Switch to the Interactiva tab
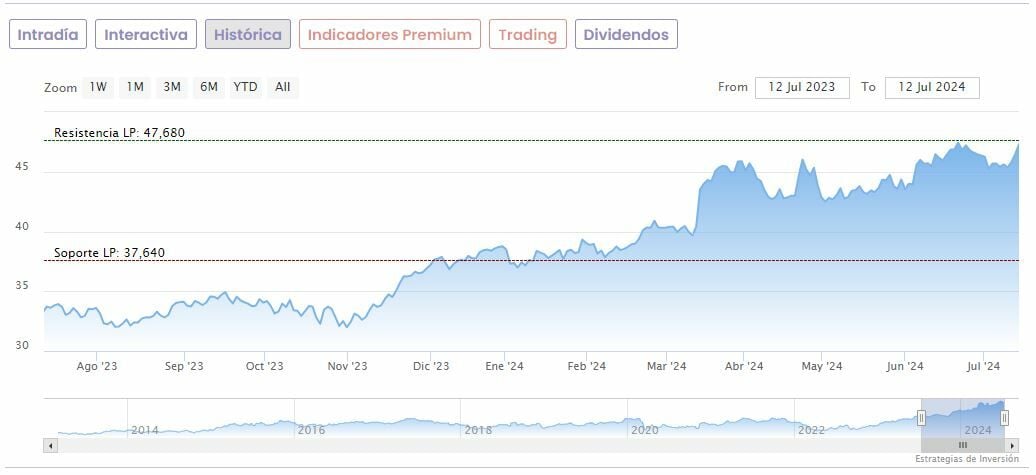Viewport: 1036px width, 475px height. click(x=146, y=34)
